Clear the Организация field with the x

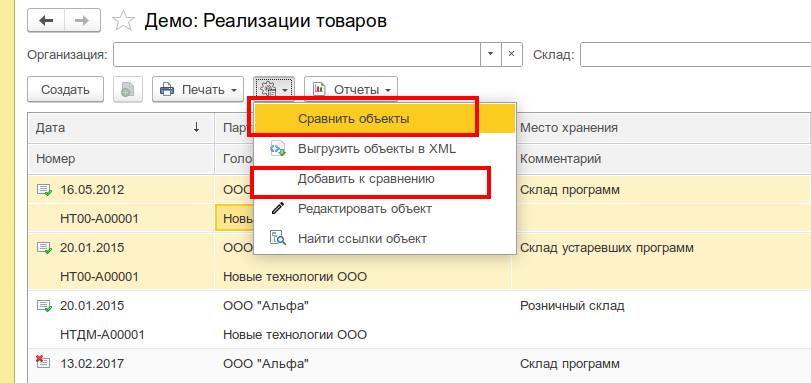pos(512,54)
